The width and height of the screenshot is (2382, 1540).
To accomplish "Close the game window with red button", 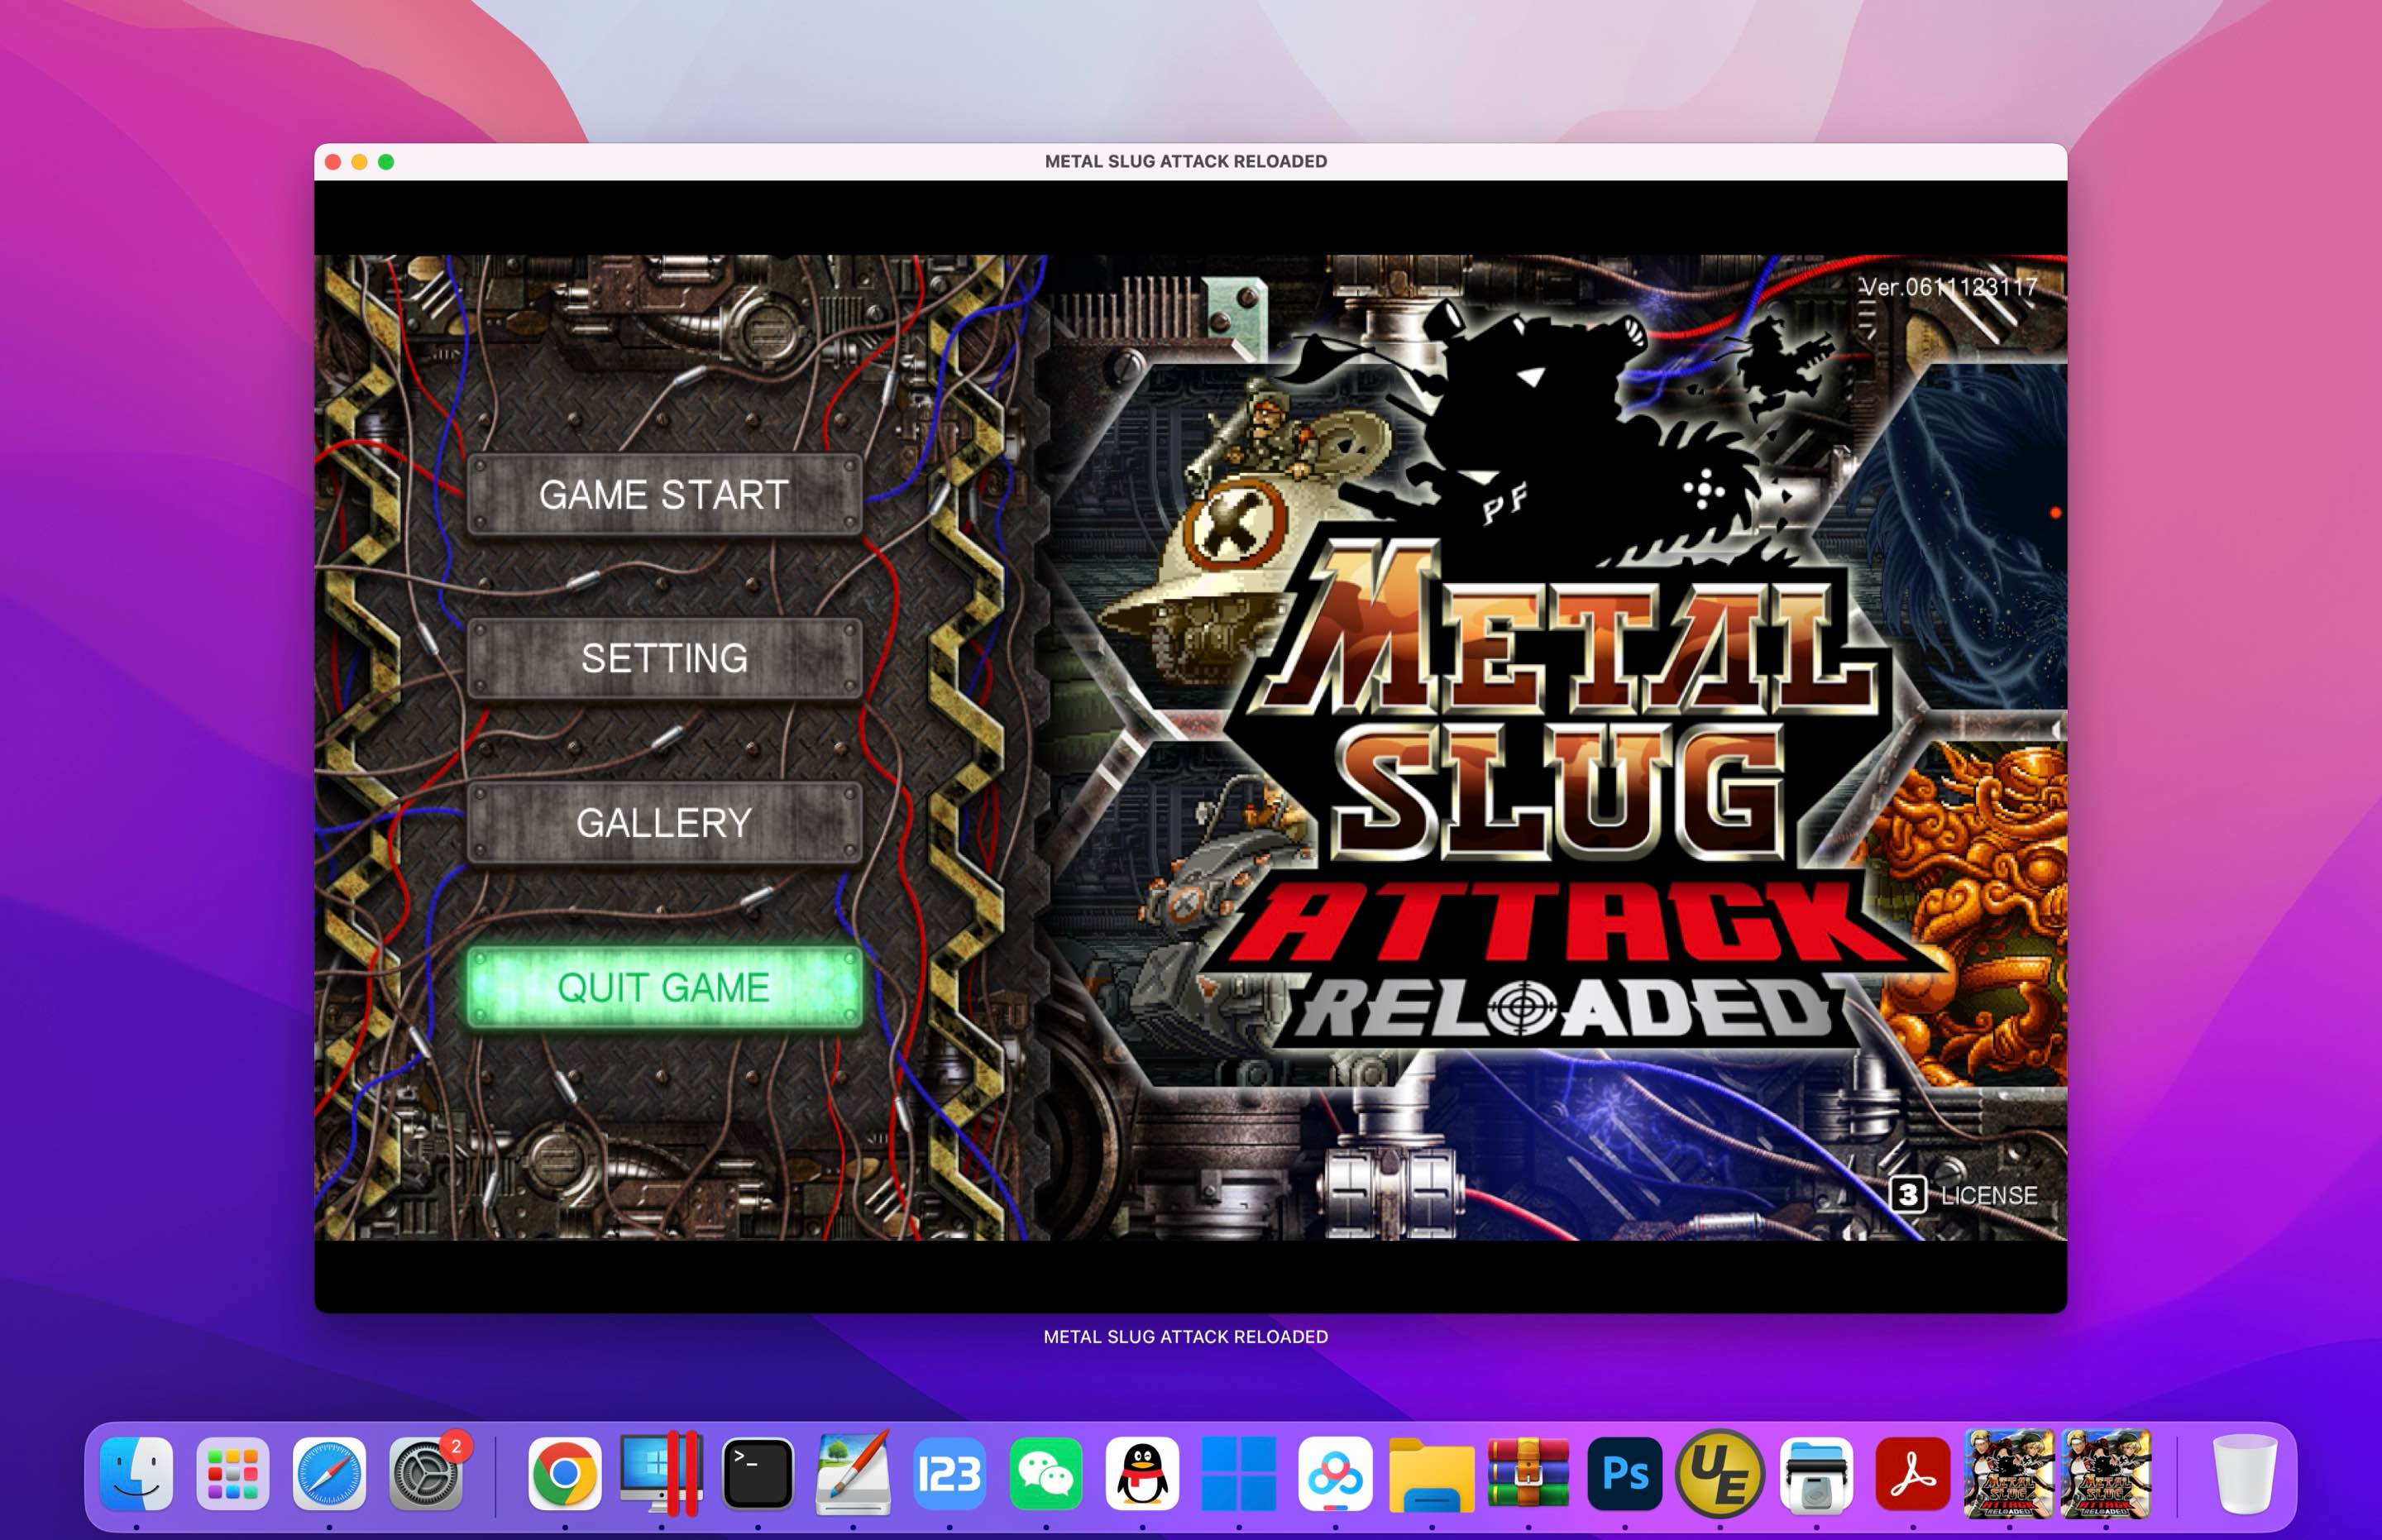I will click(x=333, y=162).
